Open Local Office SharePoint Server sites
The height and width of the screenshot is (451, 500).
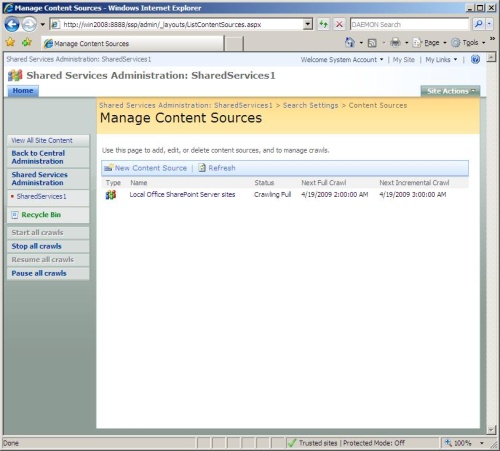point(182,194)
